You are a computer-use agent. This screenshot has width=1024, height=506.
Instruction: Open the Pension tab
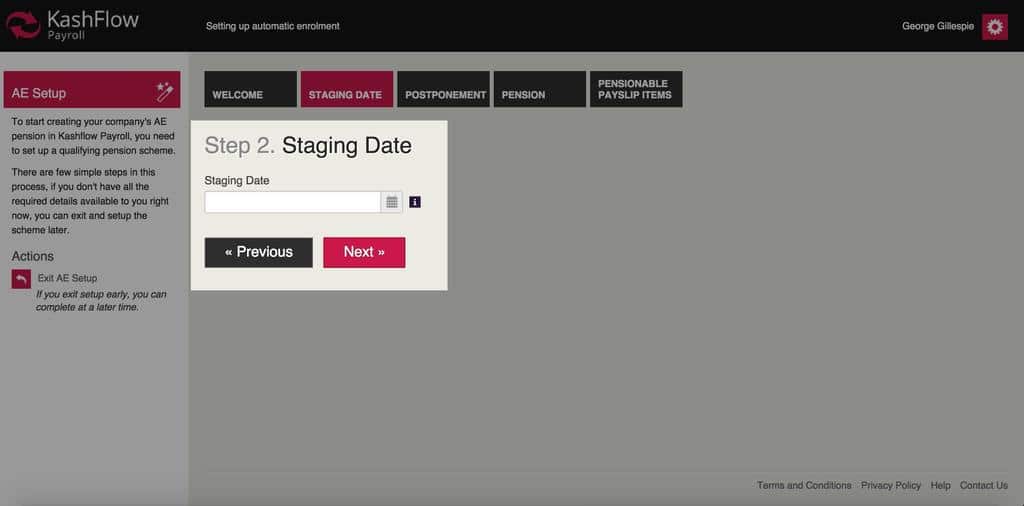pos(539,89)
